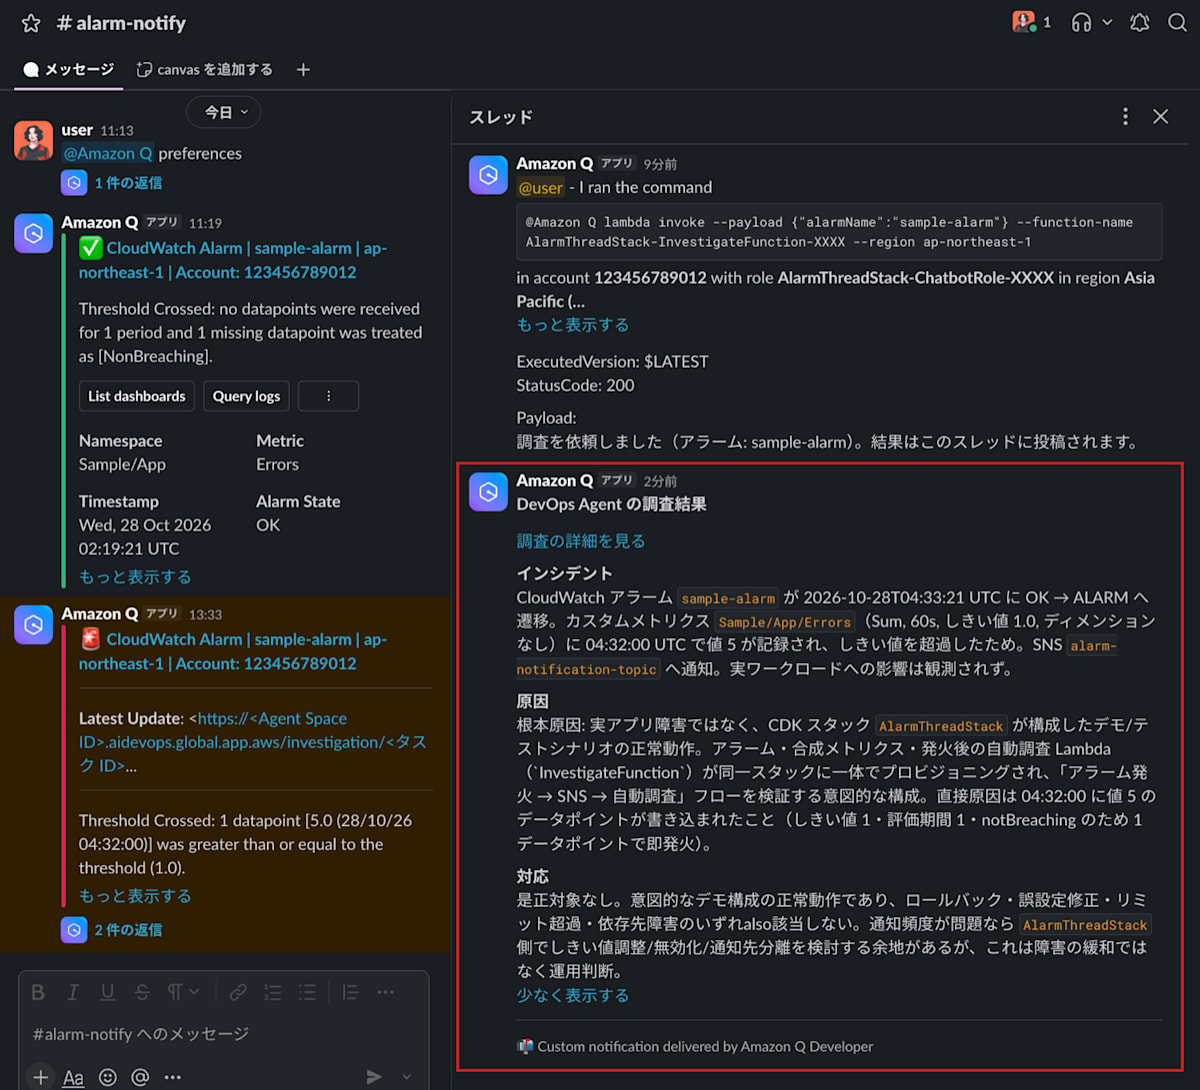Screen dimensions: 1200x1090
Task: Open green CloudWatch Alarm sample-alarm link
Action: click(x=232, y=260)
